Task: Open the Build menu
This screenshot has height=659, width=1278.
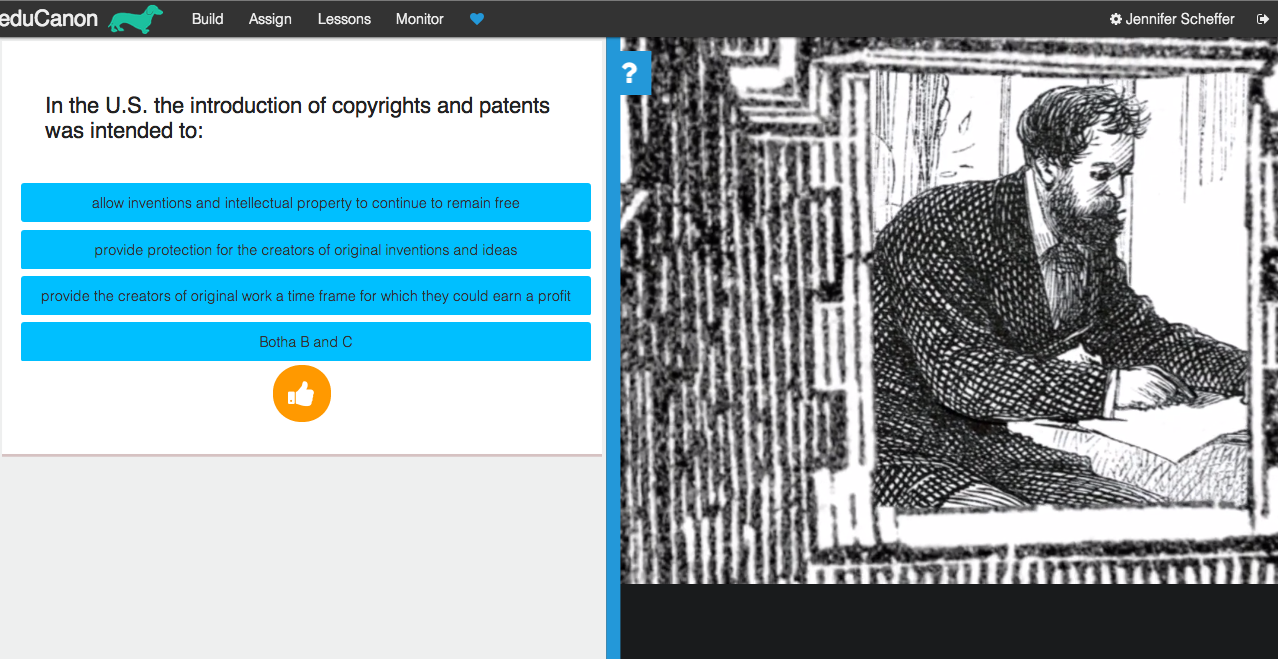Action: point(207,19)
